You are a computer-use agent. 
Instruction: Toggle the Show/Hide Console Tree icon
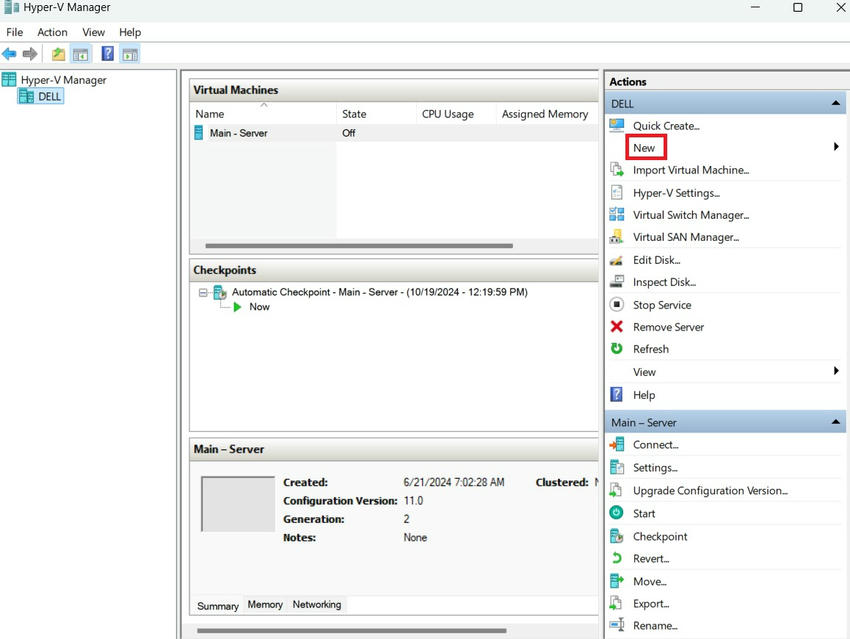(x=81, y=54)
